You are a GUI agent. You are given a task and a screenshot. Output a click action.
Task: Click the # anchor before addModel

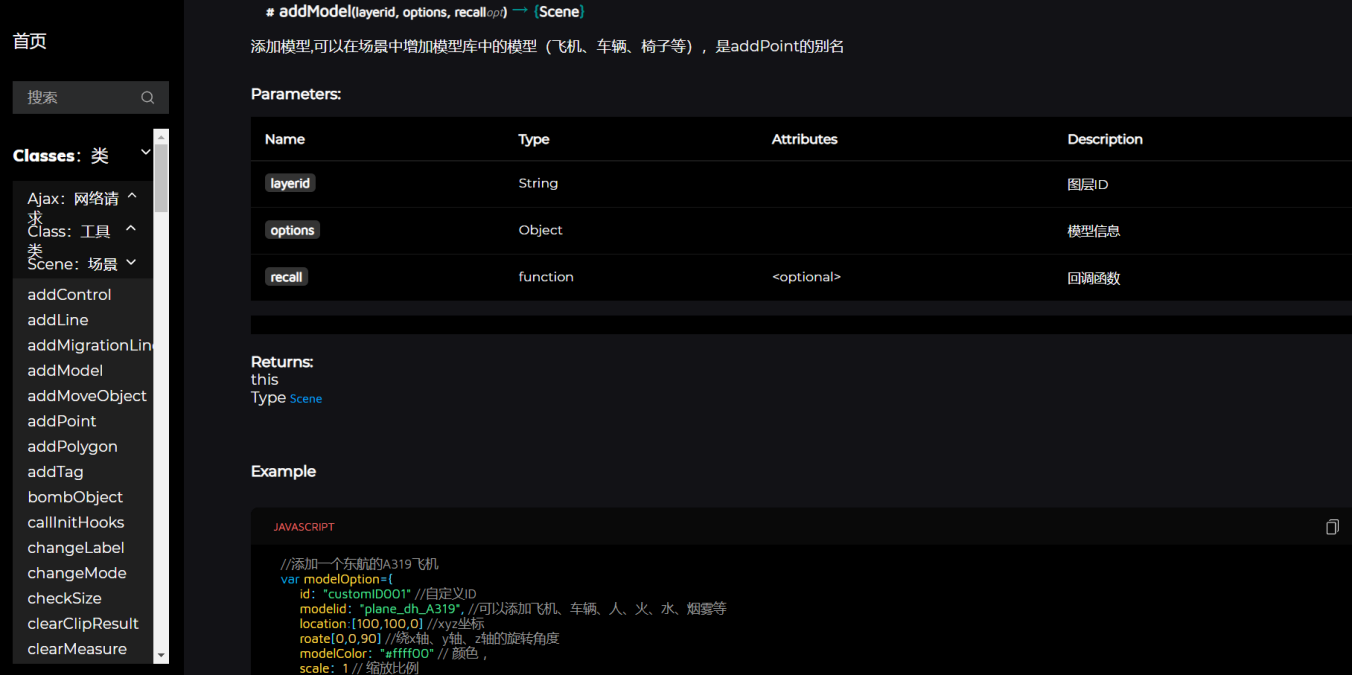[270, 13]
